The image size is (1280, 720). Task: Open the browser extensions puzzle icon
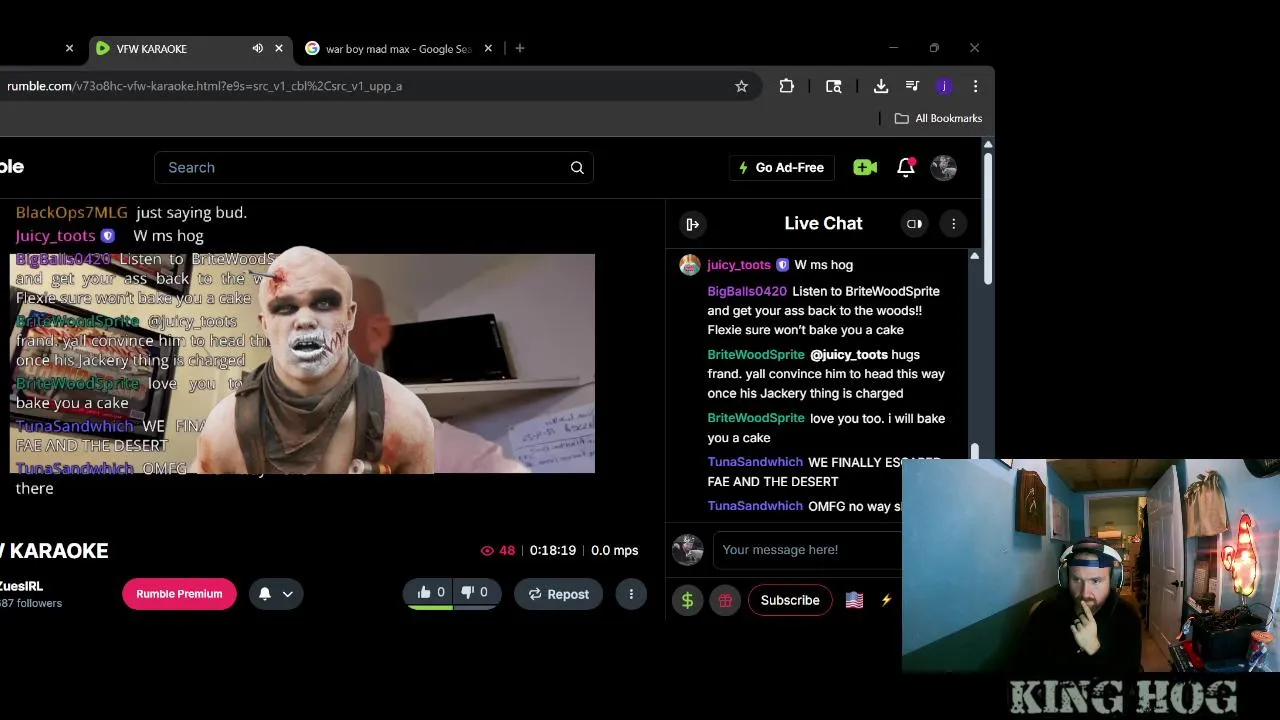pyautogui.click(x=787, y=86)
